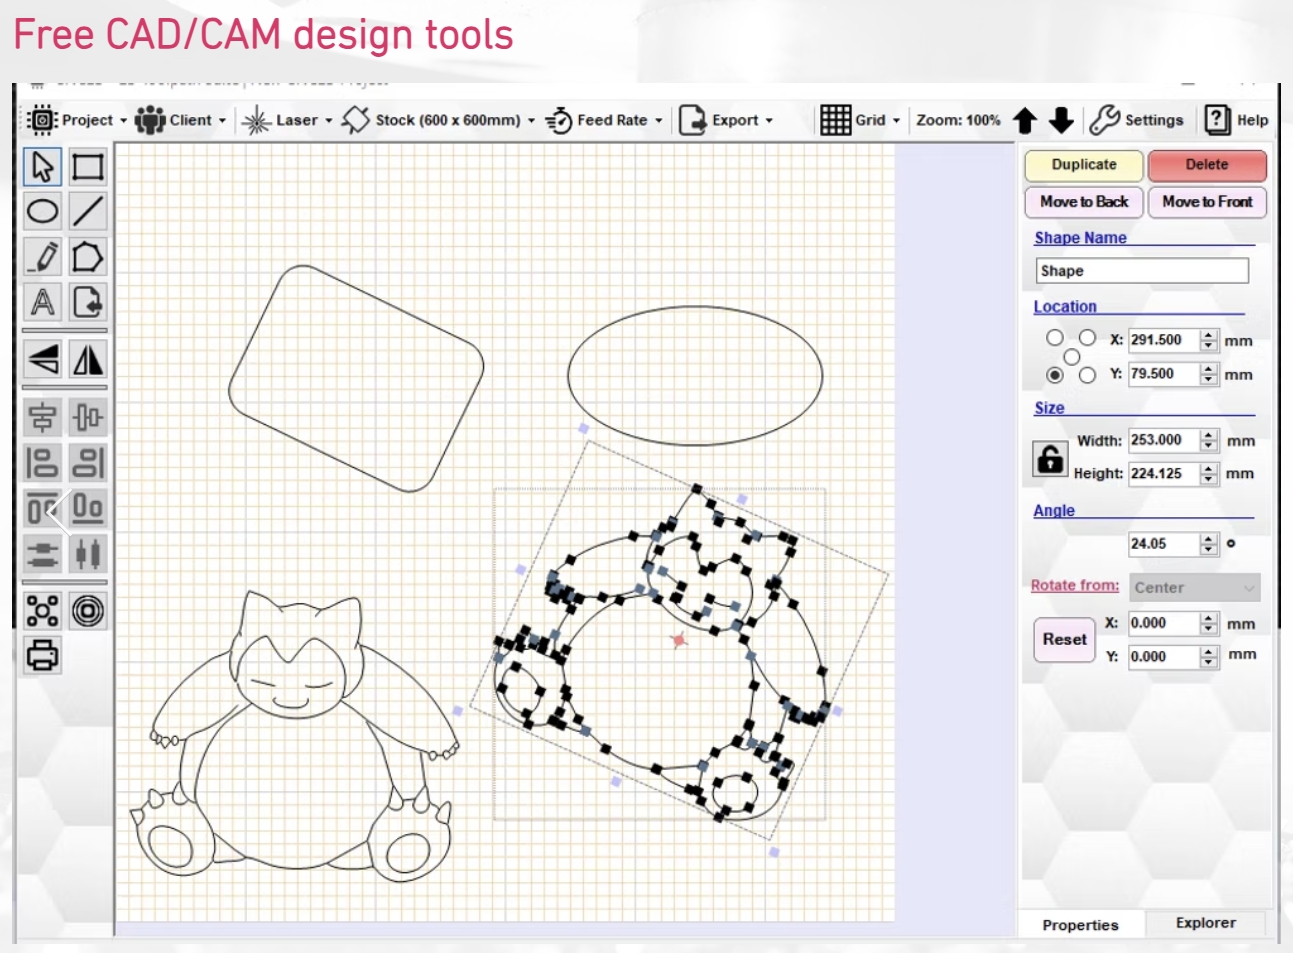The image size is (1293, 953).
Task: Open Settings with the wrench icon
Action: pyautogui.click(x=1136, y=120)
